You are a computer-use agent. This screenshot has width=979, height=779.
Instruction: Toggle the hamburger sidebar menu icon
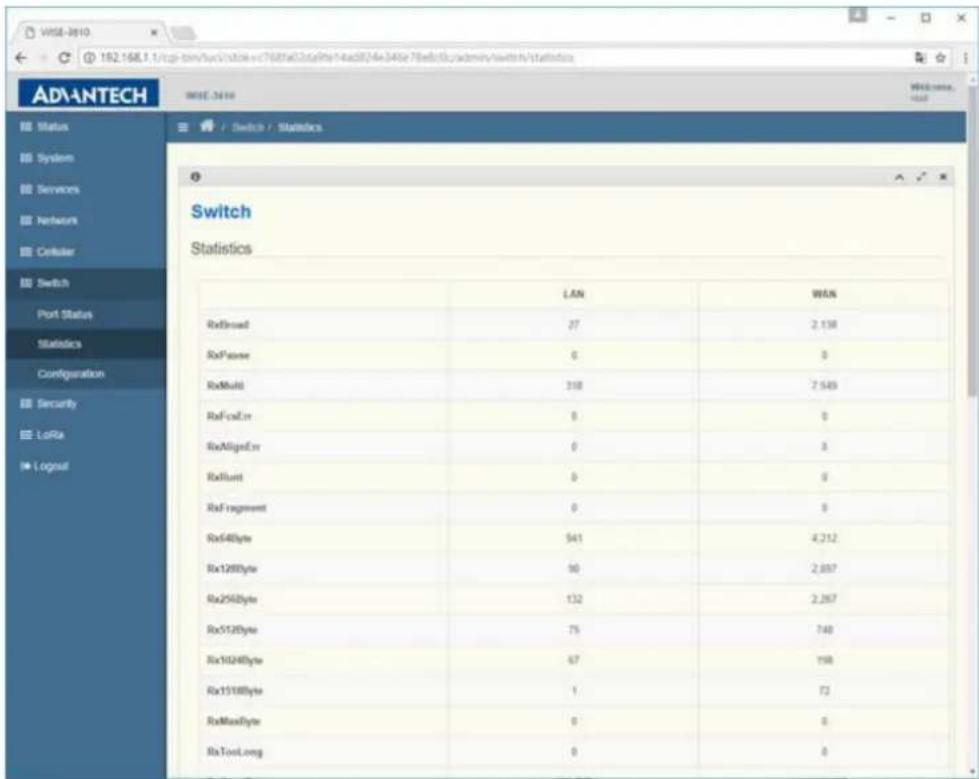click(183, 127)
